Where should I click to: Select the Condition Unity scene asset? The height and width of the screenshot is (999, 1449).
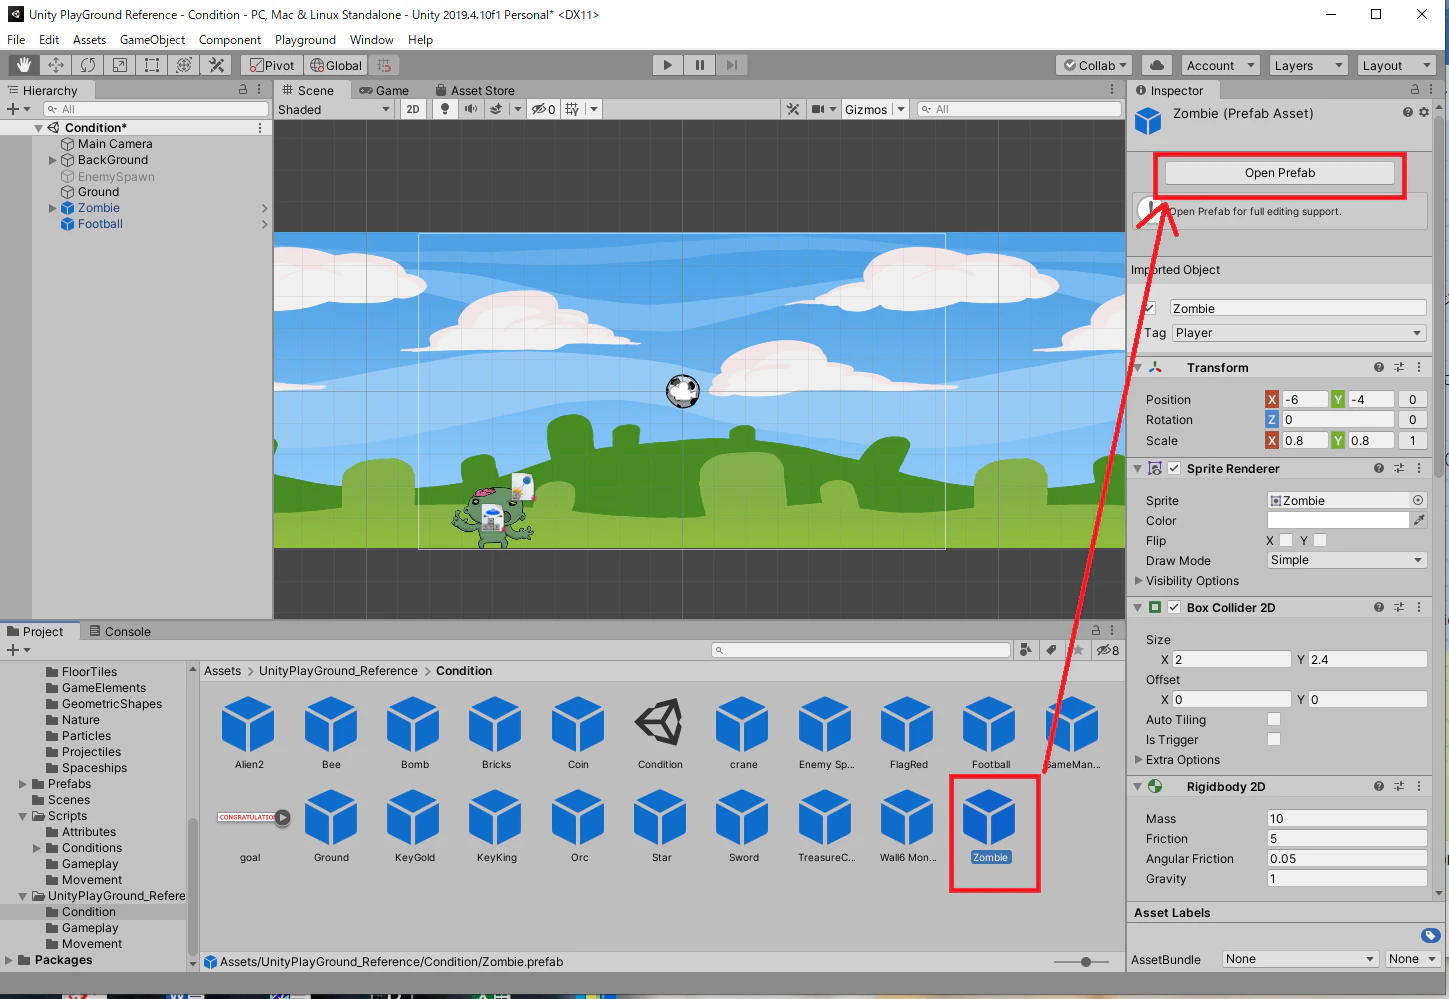click(660, 733)
